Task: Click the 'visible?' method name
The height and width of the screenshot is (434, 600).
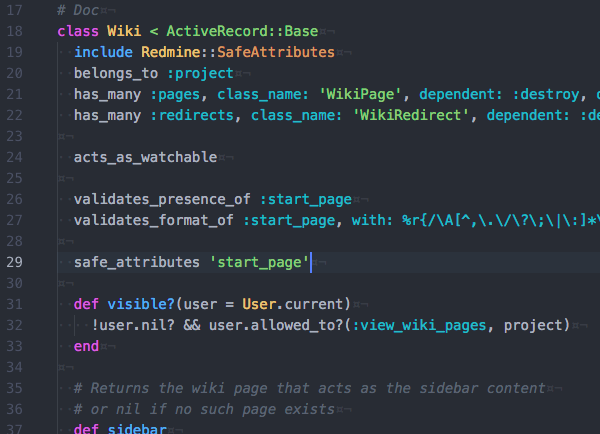Action: tap(141, 305)
